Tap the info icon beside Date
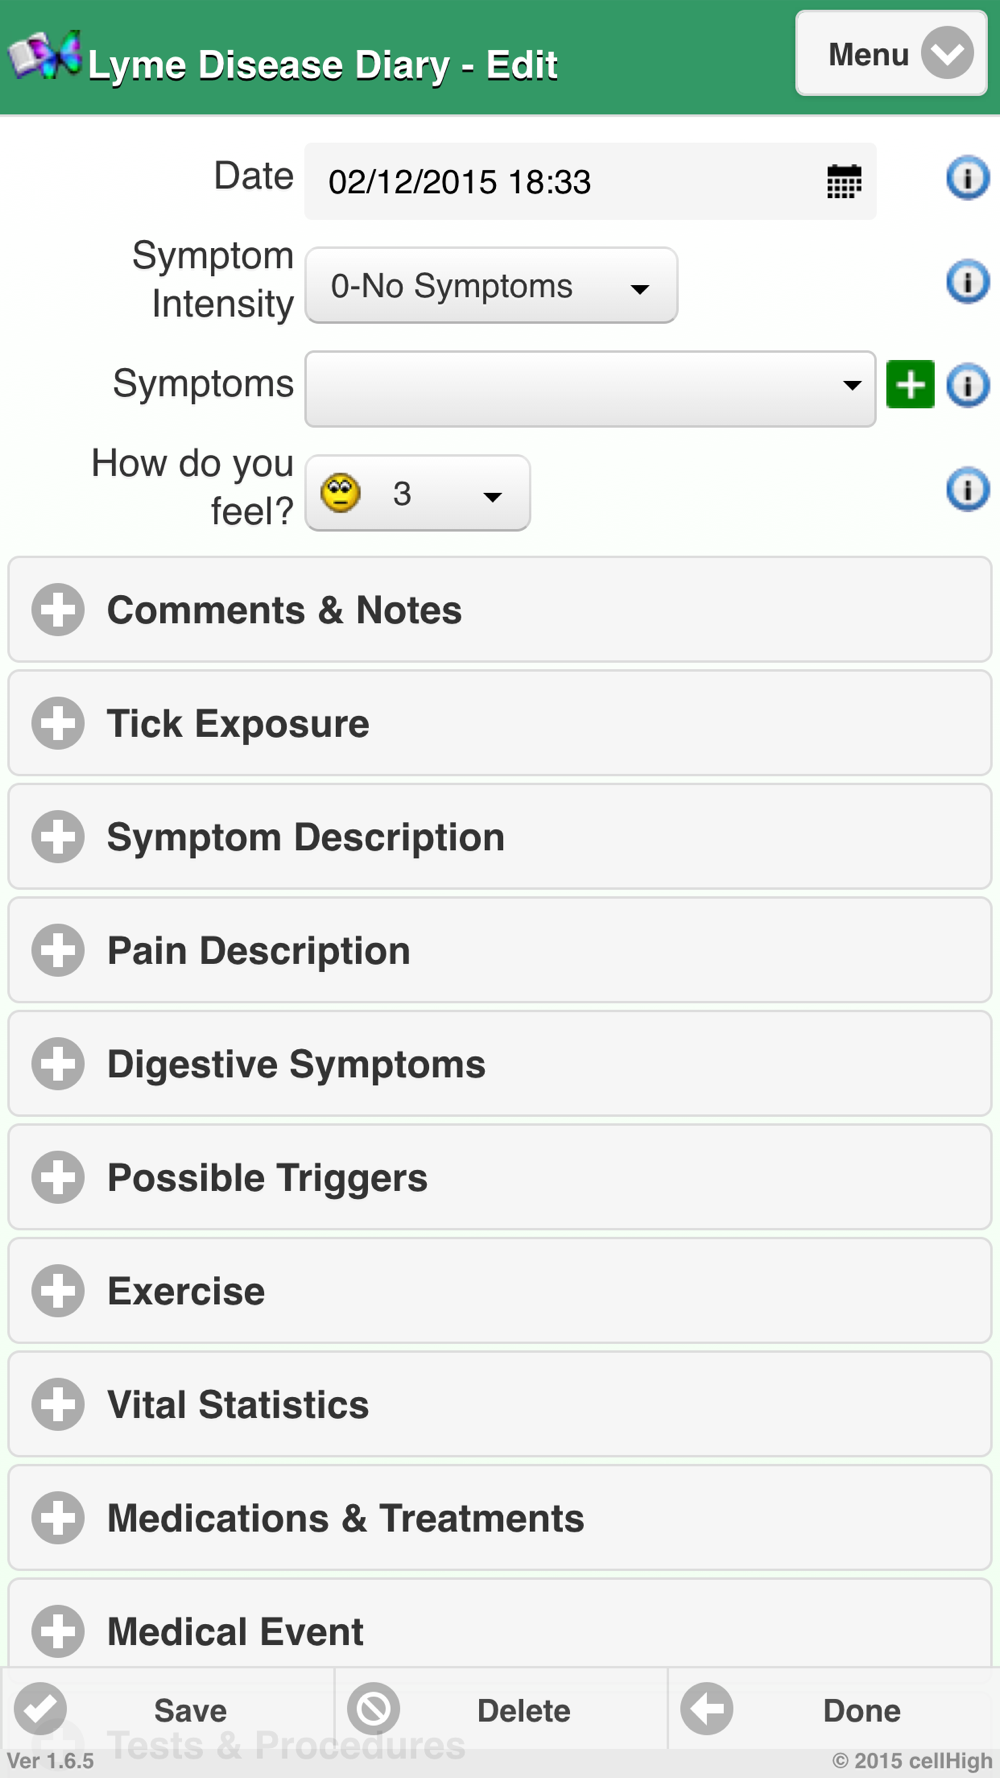1000x1778 pixels. [x=967, y=178]
